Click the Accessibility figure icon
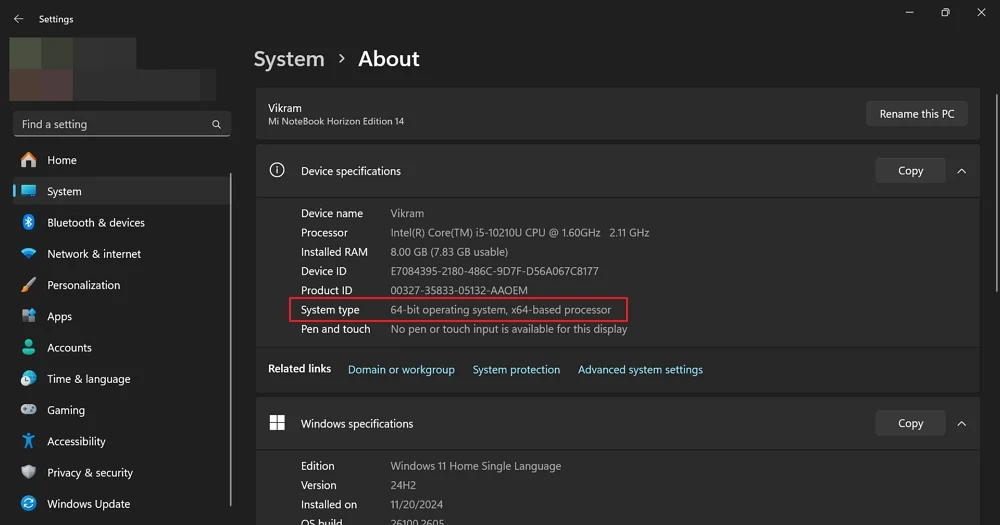Screen dimensions: 1000x525 29,441
